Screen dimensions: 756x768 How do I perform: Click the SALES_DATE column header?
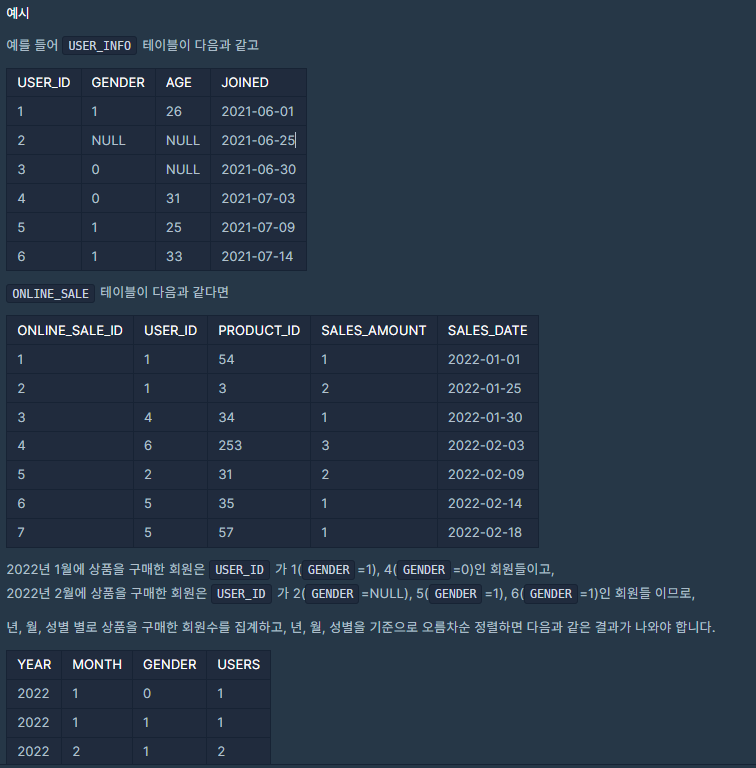(x=488, y=330)
